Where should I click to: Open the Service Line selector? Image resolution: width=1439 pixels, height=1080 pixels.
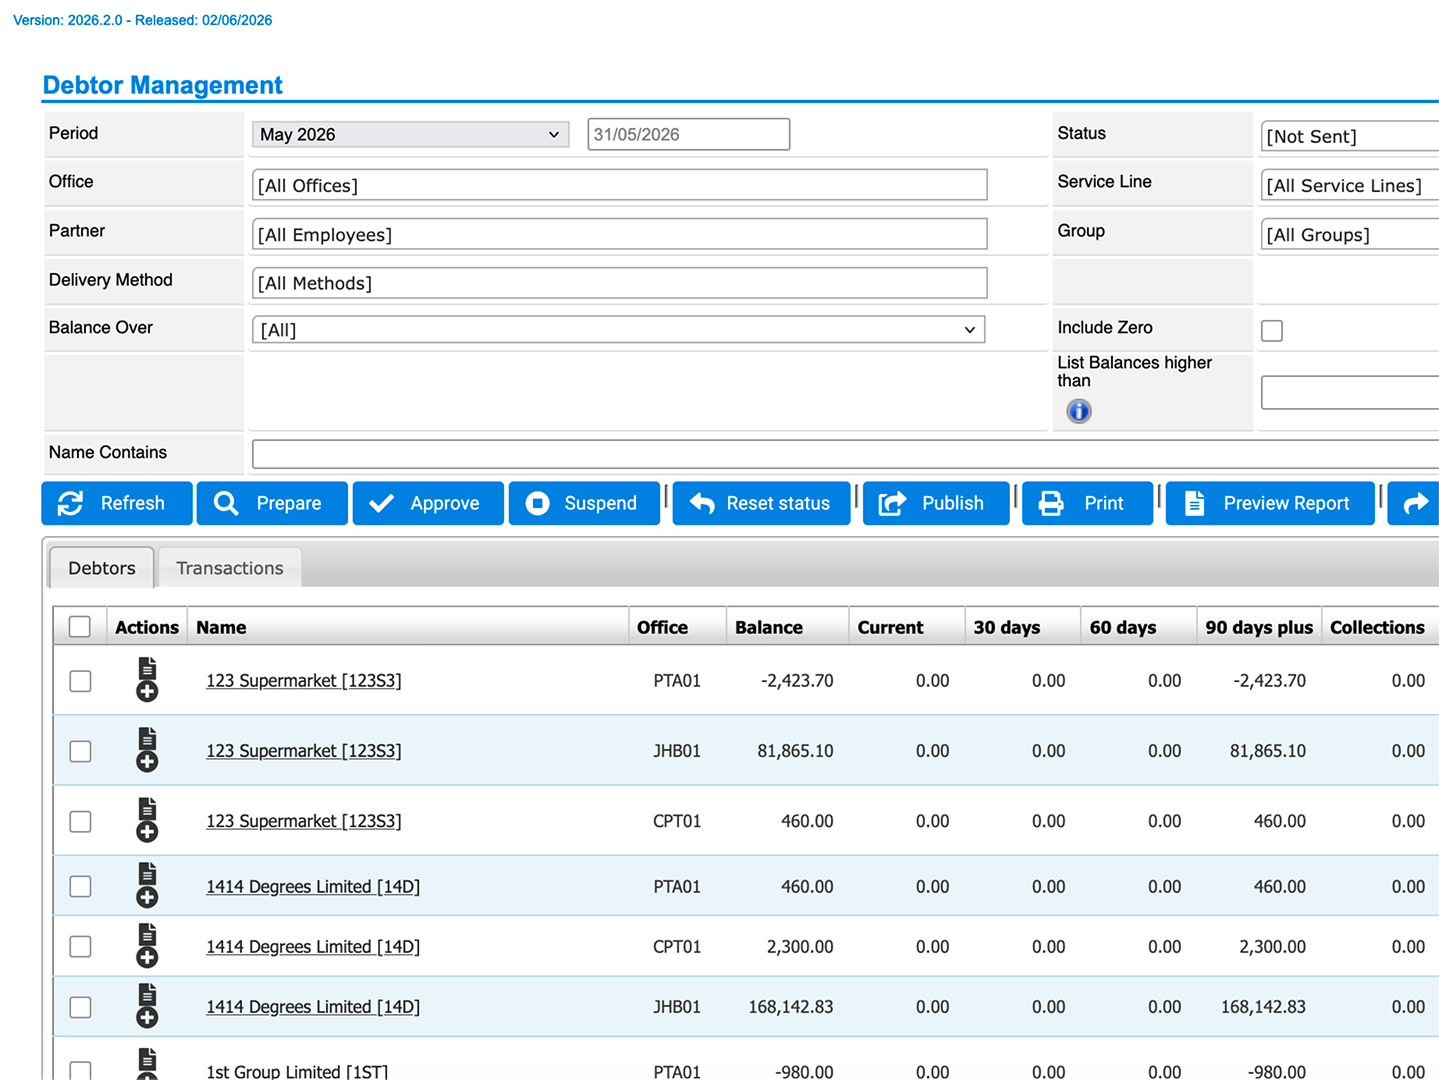pyautogui.click(x=1350, y=185)
